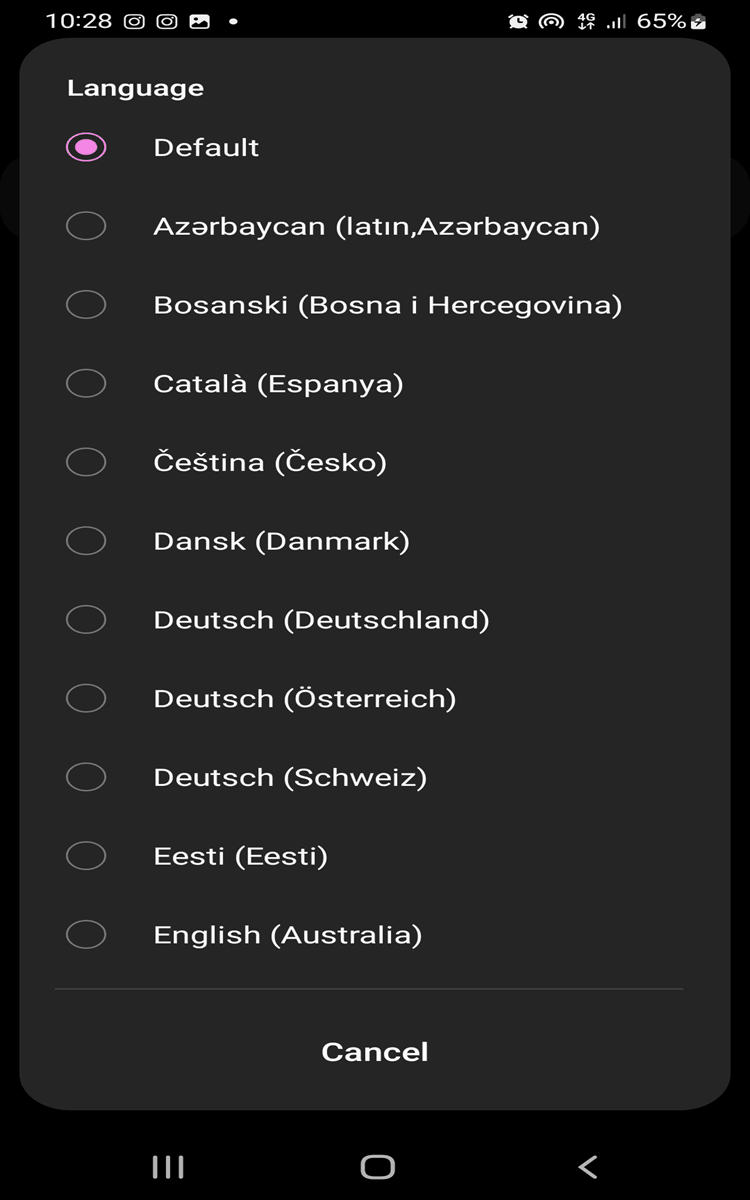
Task: Cancel the Language dialog
Action: (x=375, y=1052)
